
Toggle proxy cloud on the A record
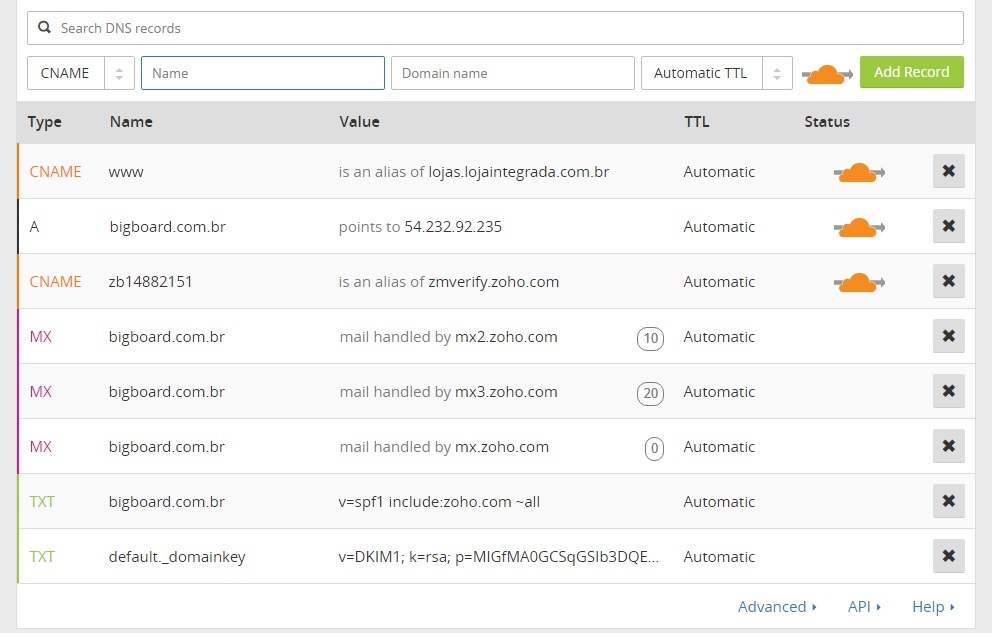[859, 228]
